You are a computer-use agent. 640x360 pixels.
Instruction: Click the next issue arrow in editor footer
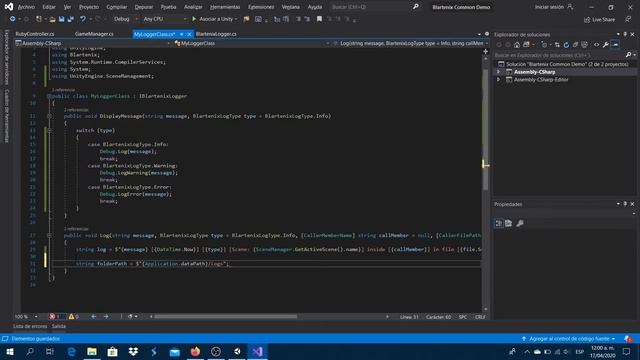click(106, 316)
